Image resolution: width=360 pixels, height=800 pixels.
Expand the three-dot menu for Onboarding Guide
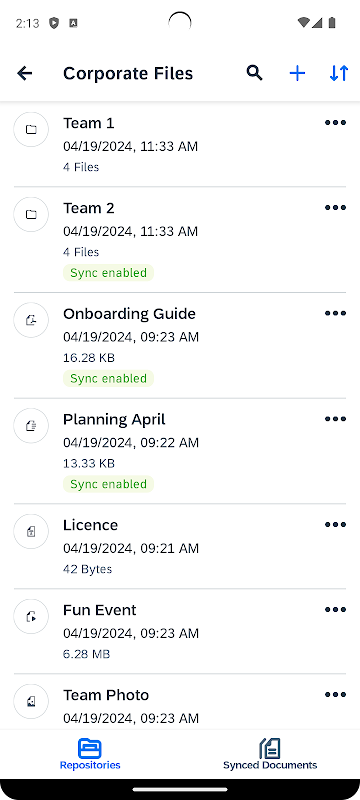pyautogui.click(x=335, y=313)
